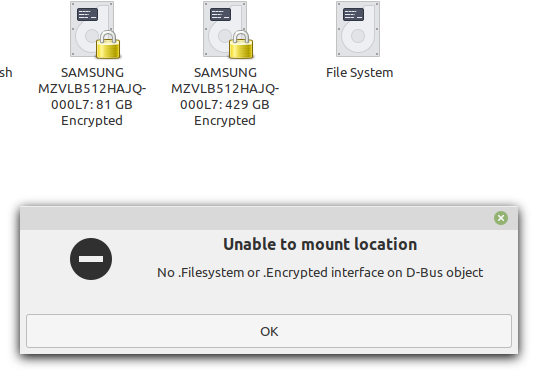
Task: Click the "000L7: 81 GB" label line
Action: [x=92, y=105]
